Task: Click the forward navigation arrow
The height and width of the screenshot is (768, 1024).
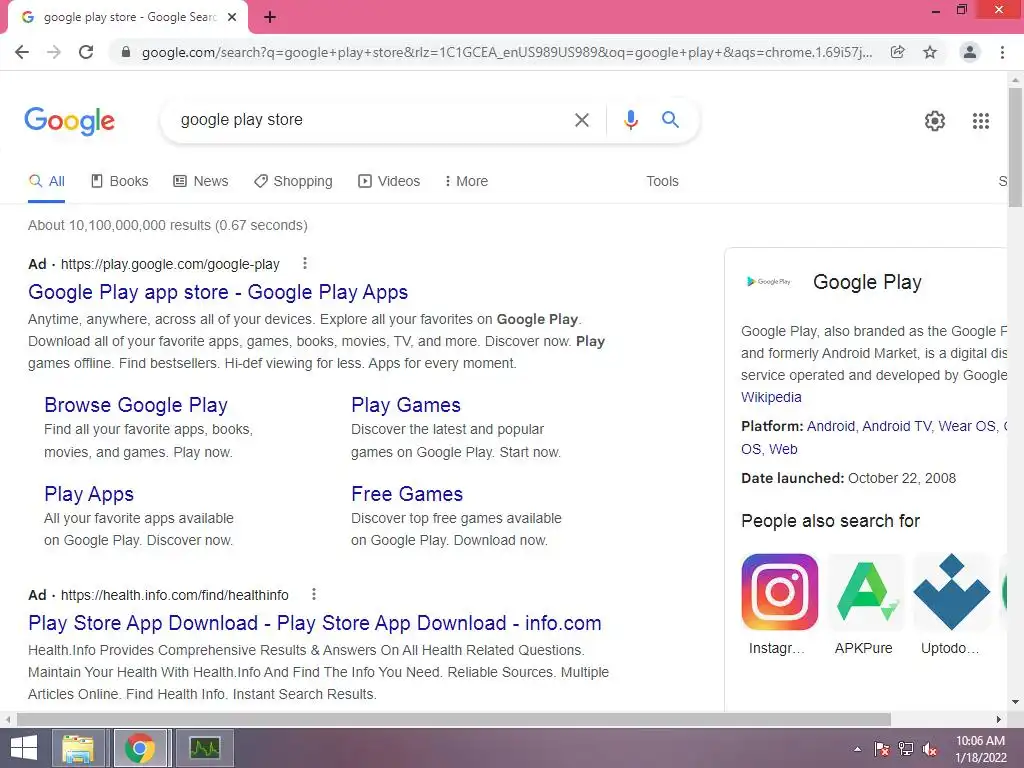Action: (x=54, y=52)
